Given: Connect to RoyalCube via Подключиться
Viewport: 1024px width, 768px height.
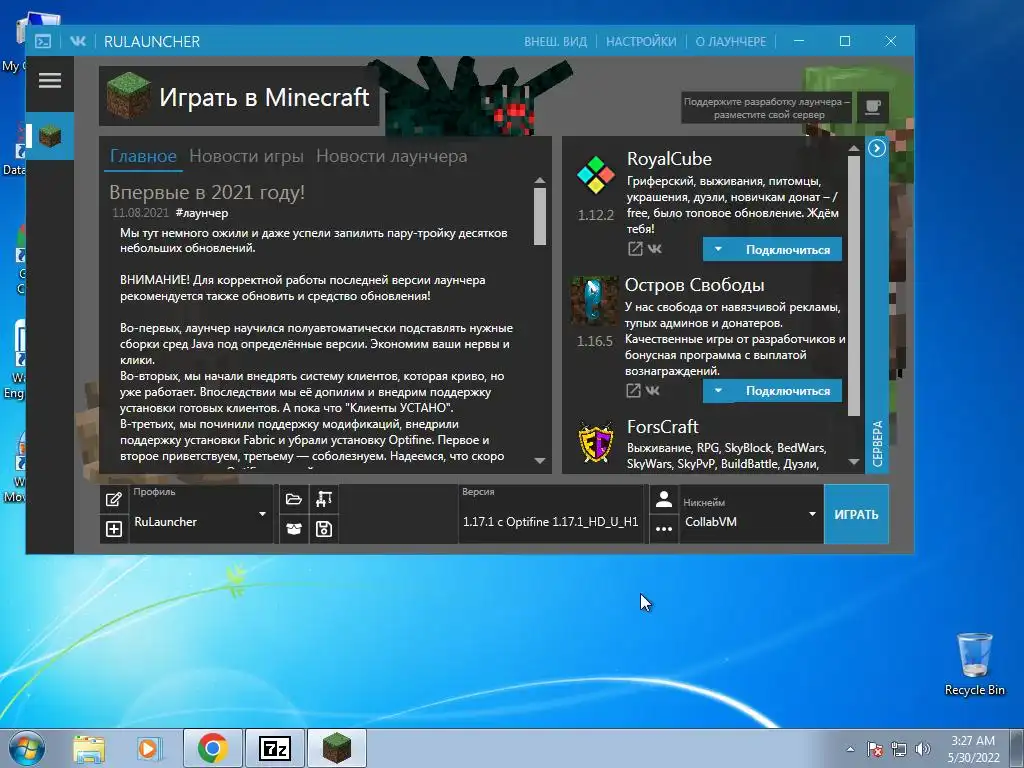Looking at the screenshot, I should tap(788, 249).
